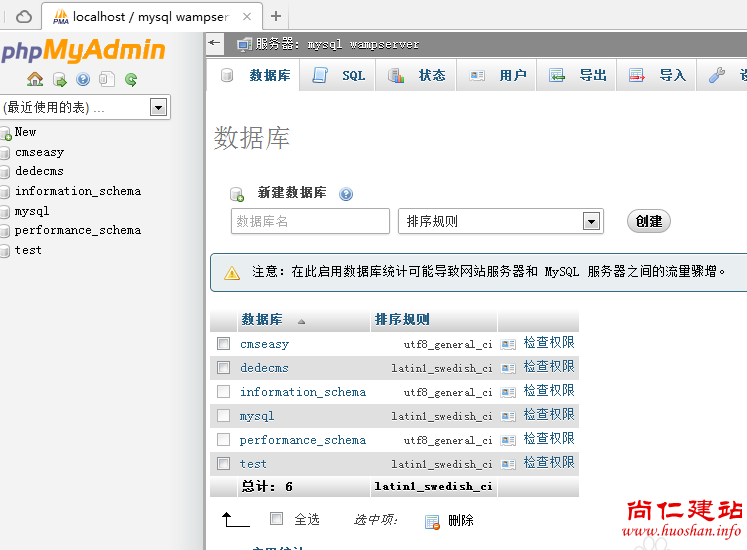Open phpMyAdmin documentation help icon
The height and width of the screenshot is (550, 747).
coord(83,80)
